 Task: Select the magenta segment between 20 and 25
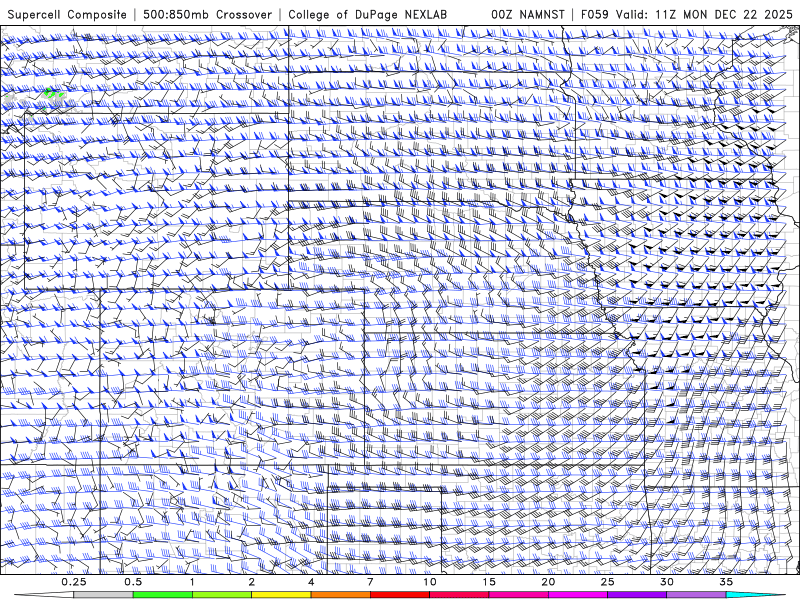578,595
